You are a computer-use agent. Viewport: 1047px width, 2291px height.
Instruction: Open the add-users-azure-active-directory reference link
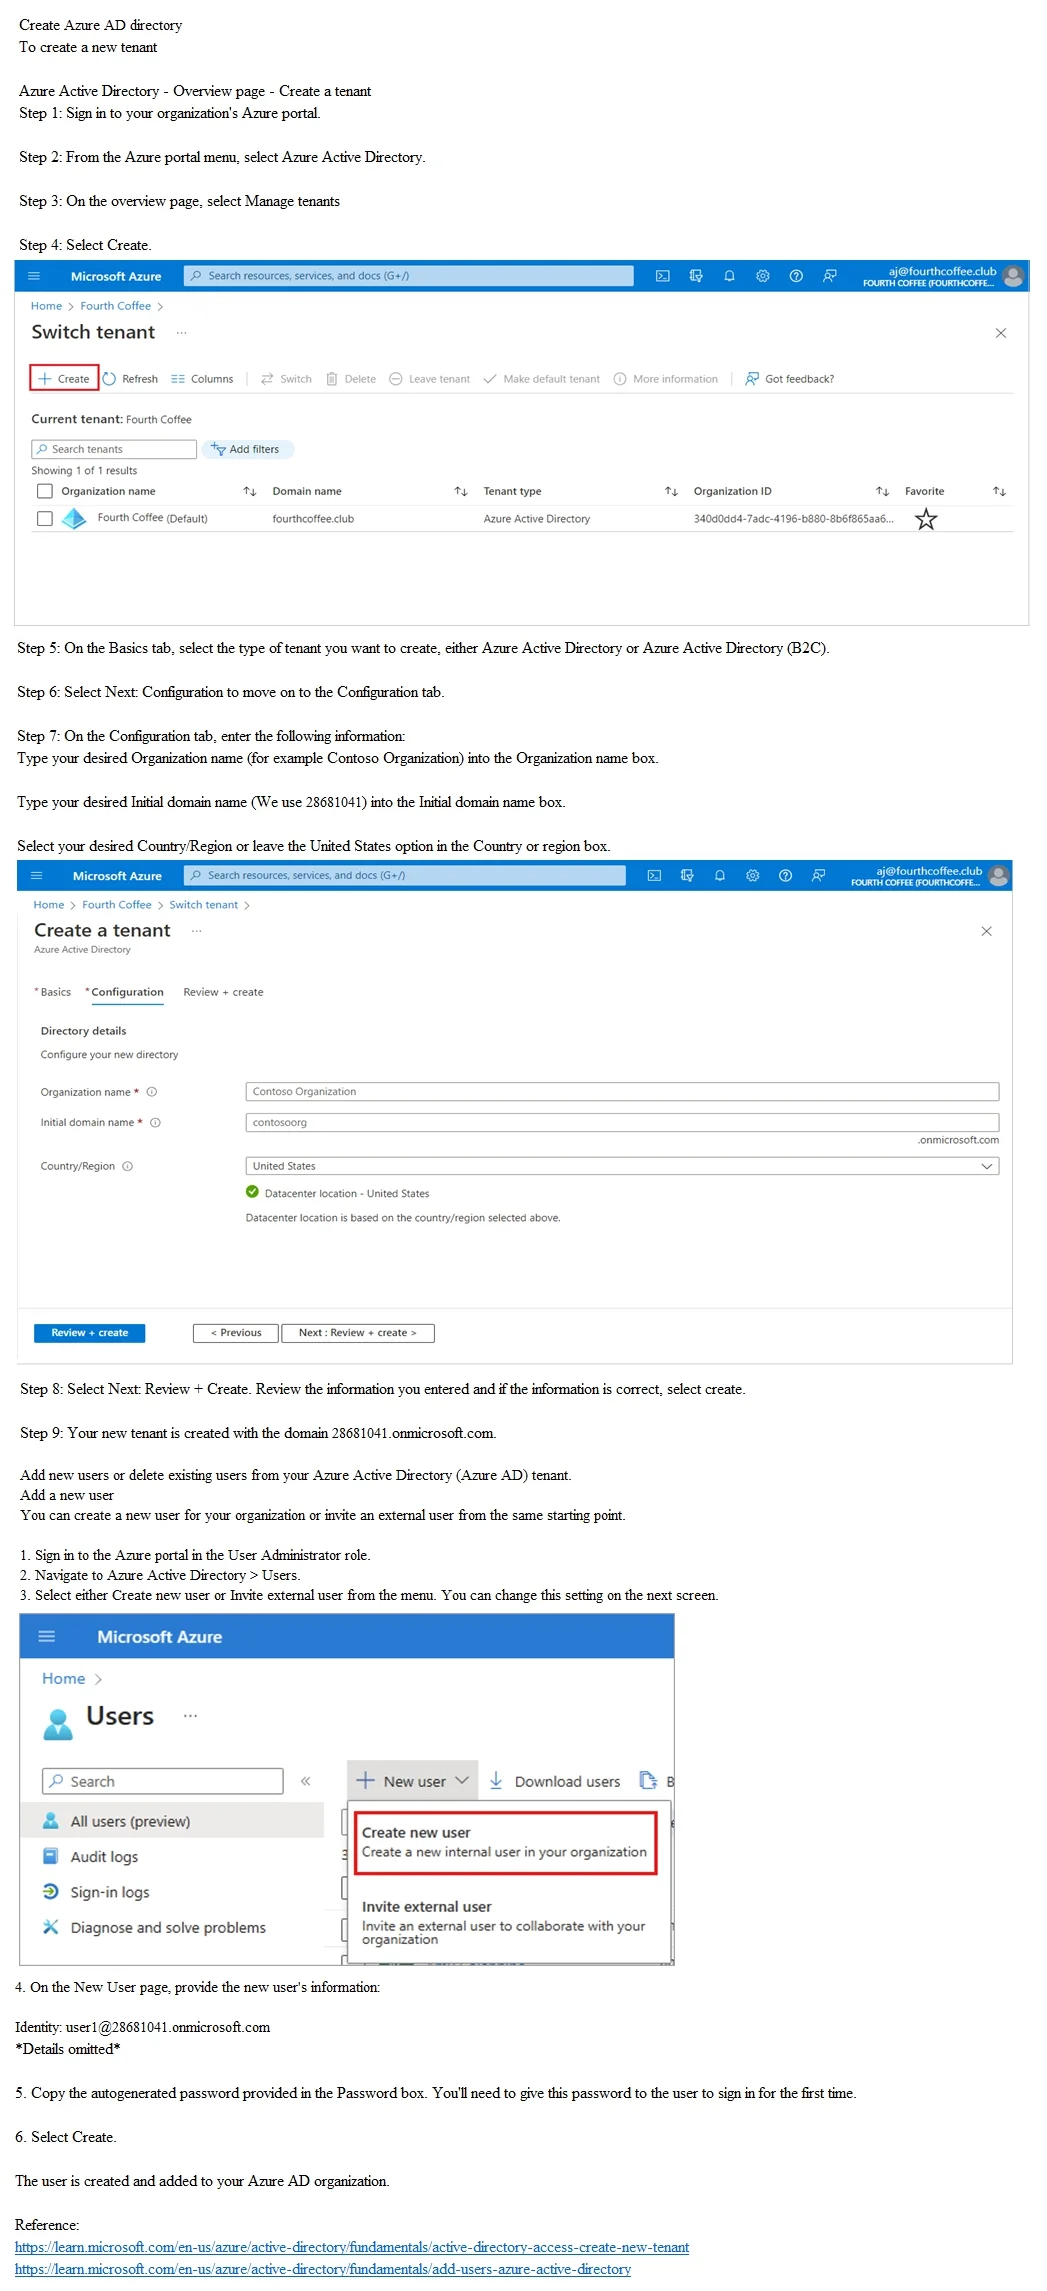[x=323, y=2269]
